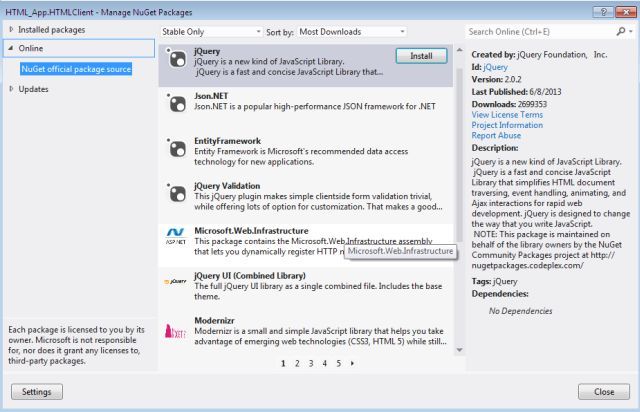Go to results page 4

pyautogui.click(x=325, y=363)
